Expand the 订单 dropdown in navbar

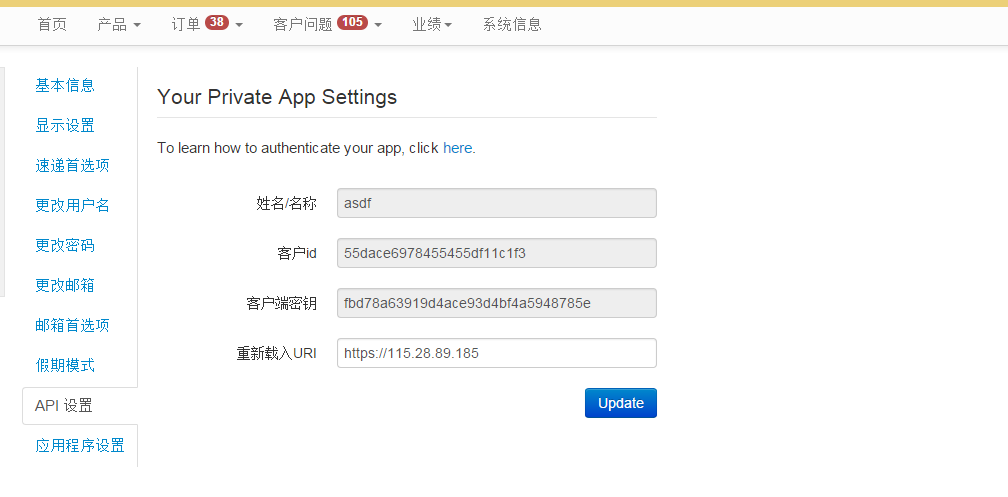tap(206, 25)
